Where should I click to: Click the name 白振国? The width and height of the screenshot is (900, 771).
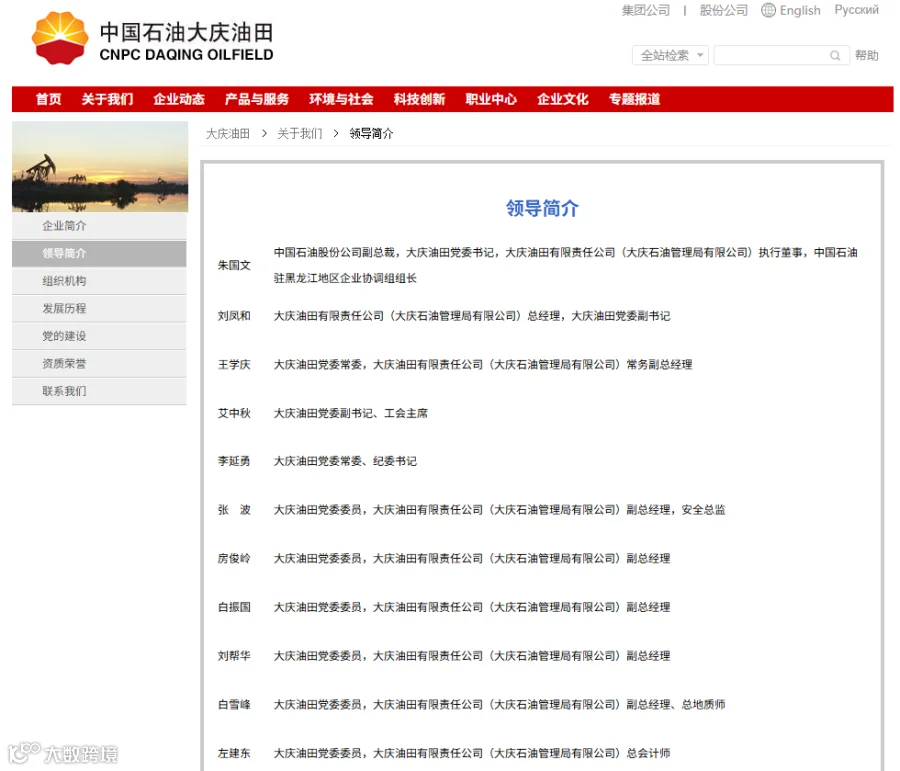(234, 607)
